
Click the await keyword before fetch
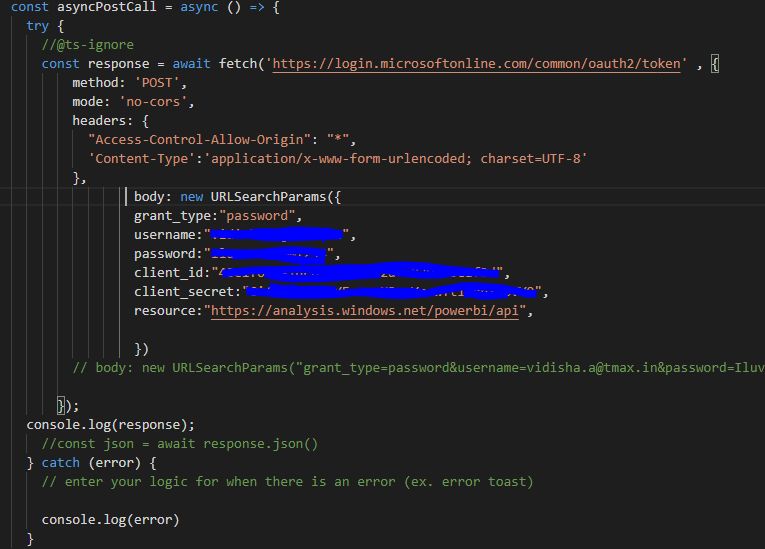point(191,64)
